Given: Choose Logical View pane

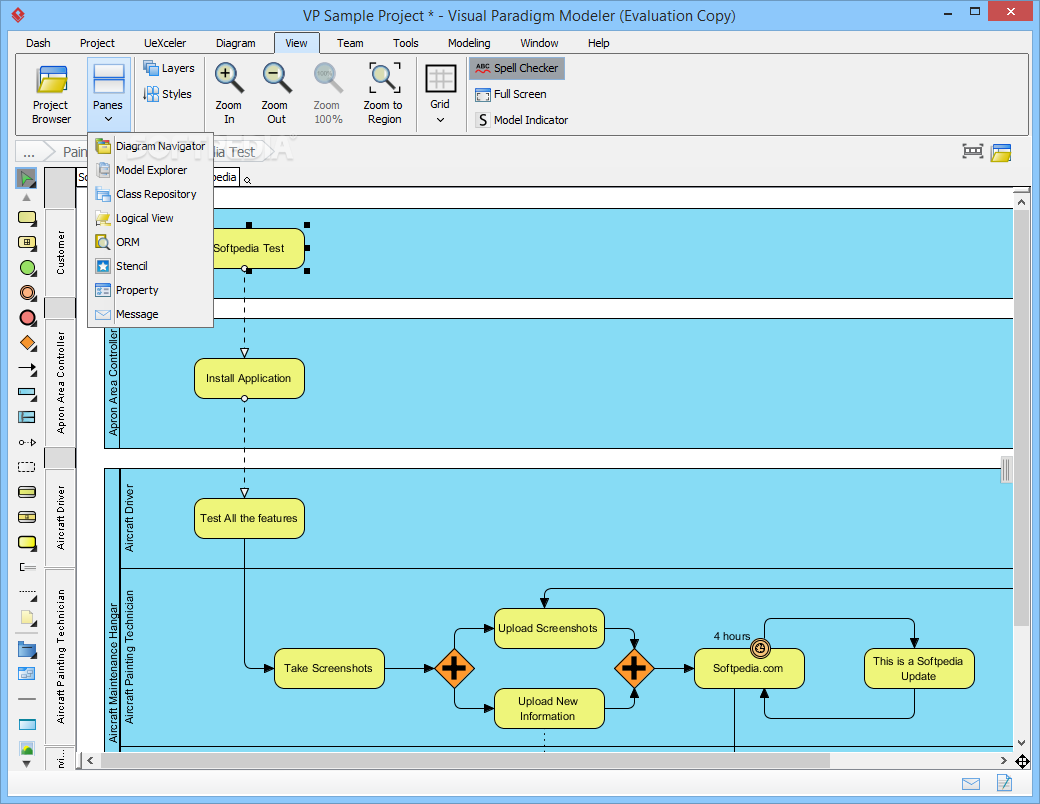Looking at the screenshot, I should pos(151,218).
